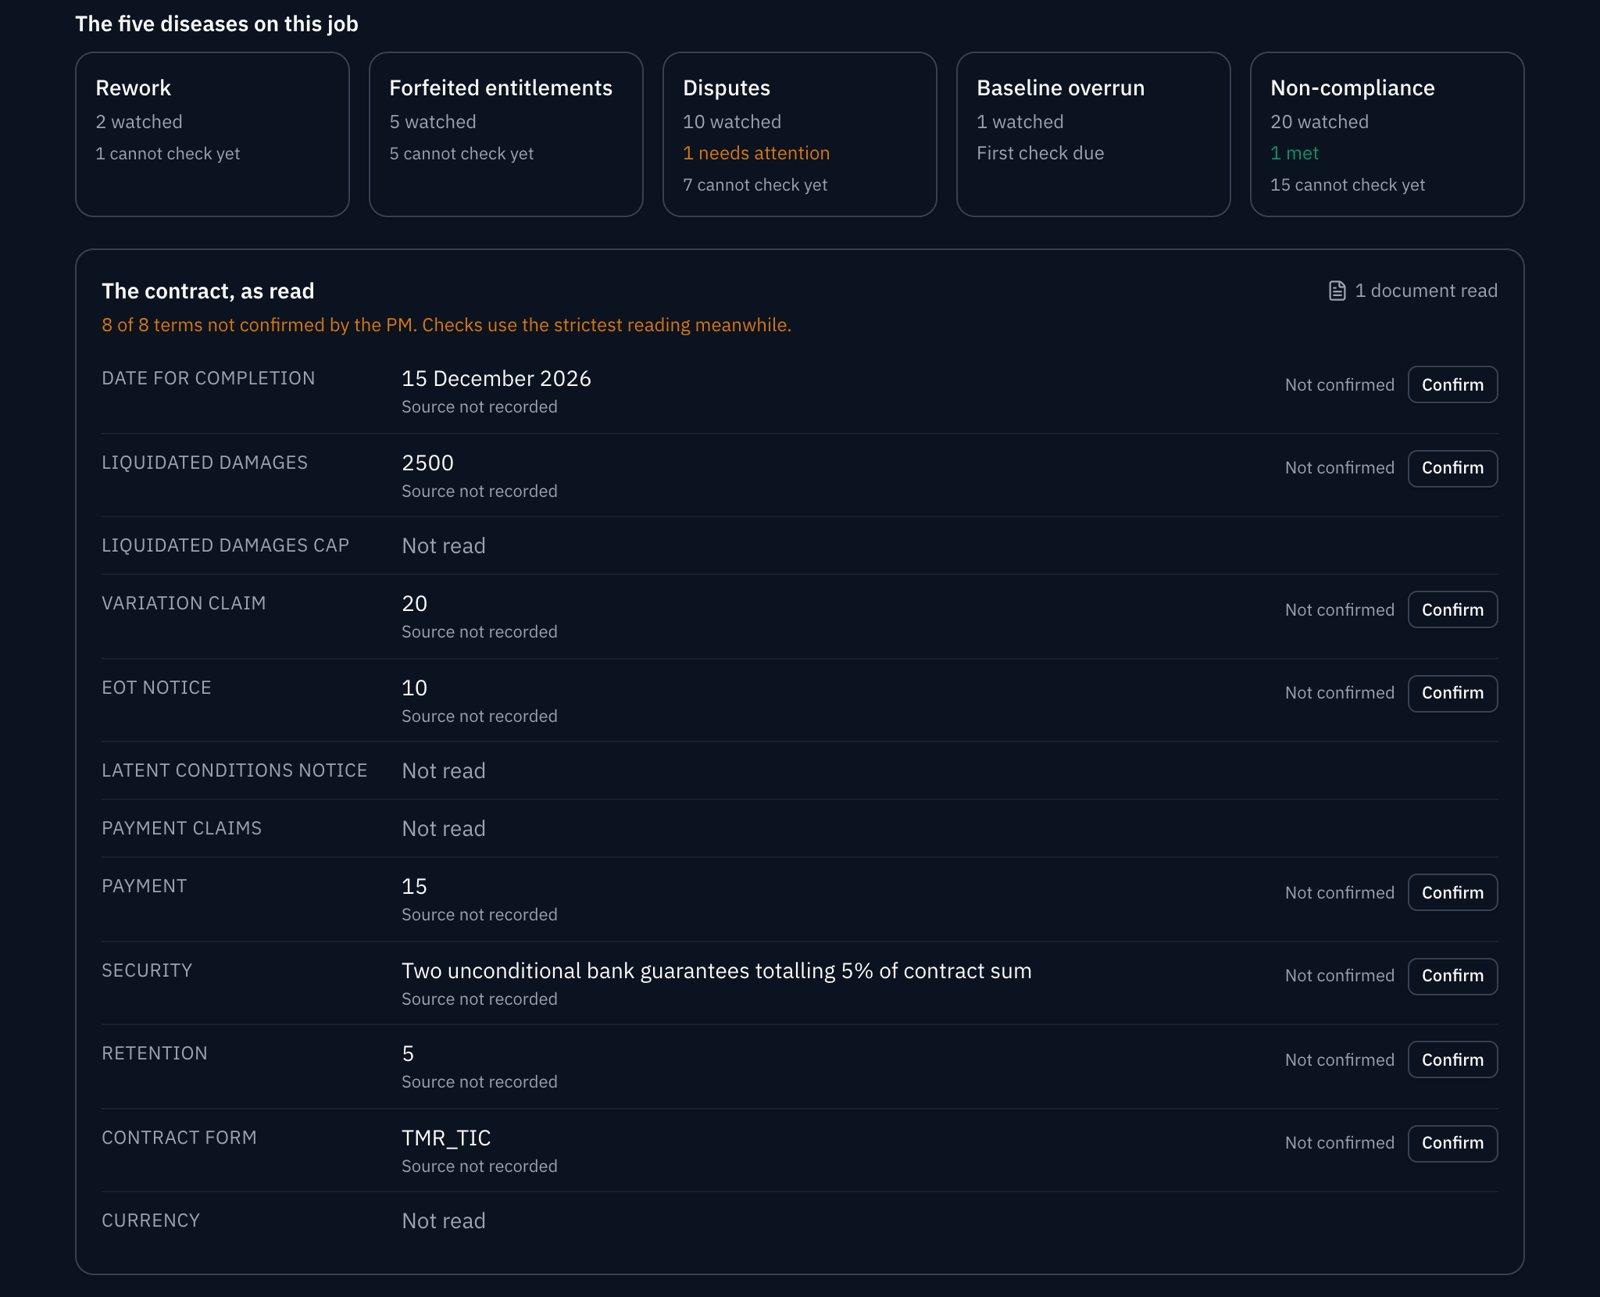Click 'Not confirmed' status for EOT Notice
The width and height of the screenshot is (1600, 1297).
[1339, 693]
